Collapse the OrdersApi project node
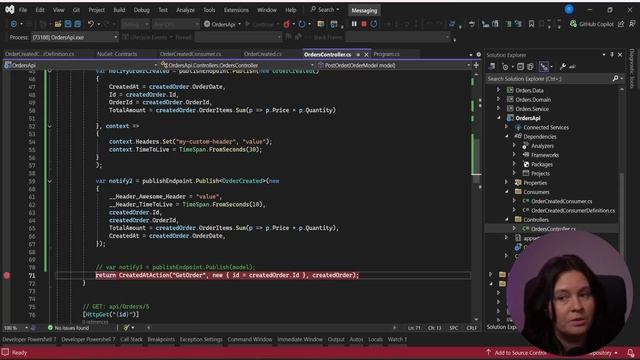The image size is (640, 360). tap(498, 118)
